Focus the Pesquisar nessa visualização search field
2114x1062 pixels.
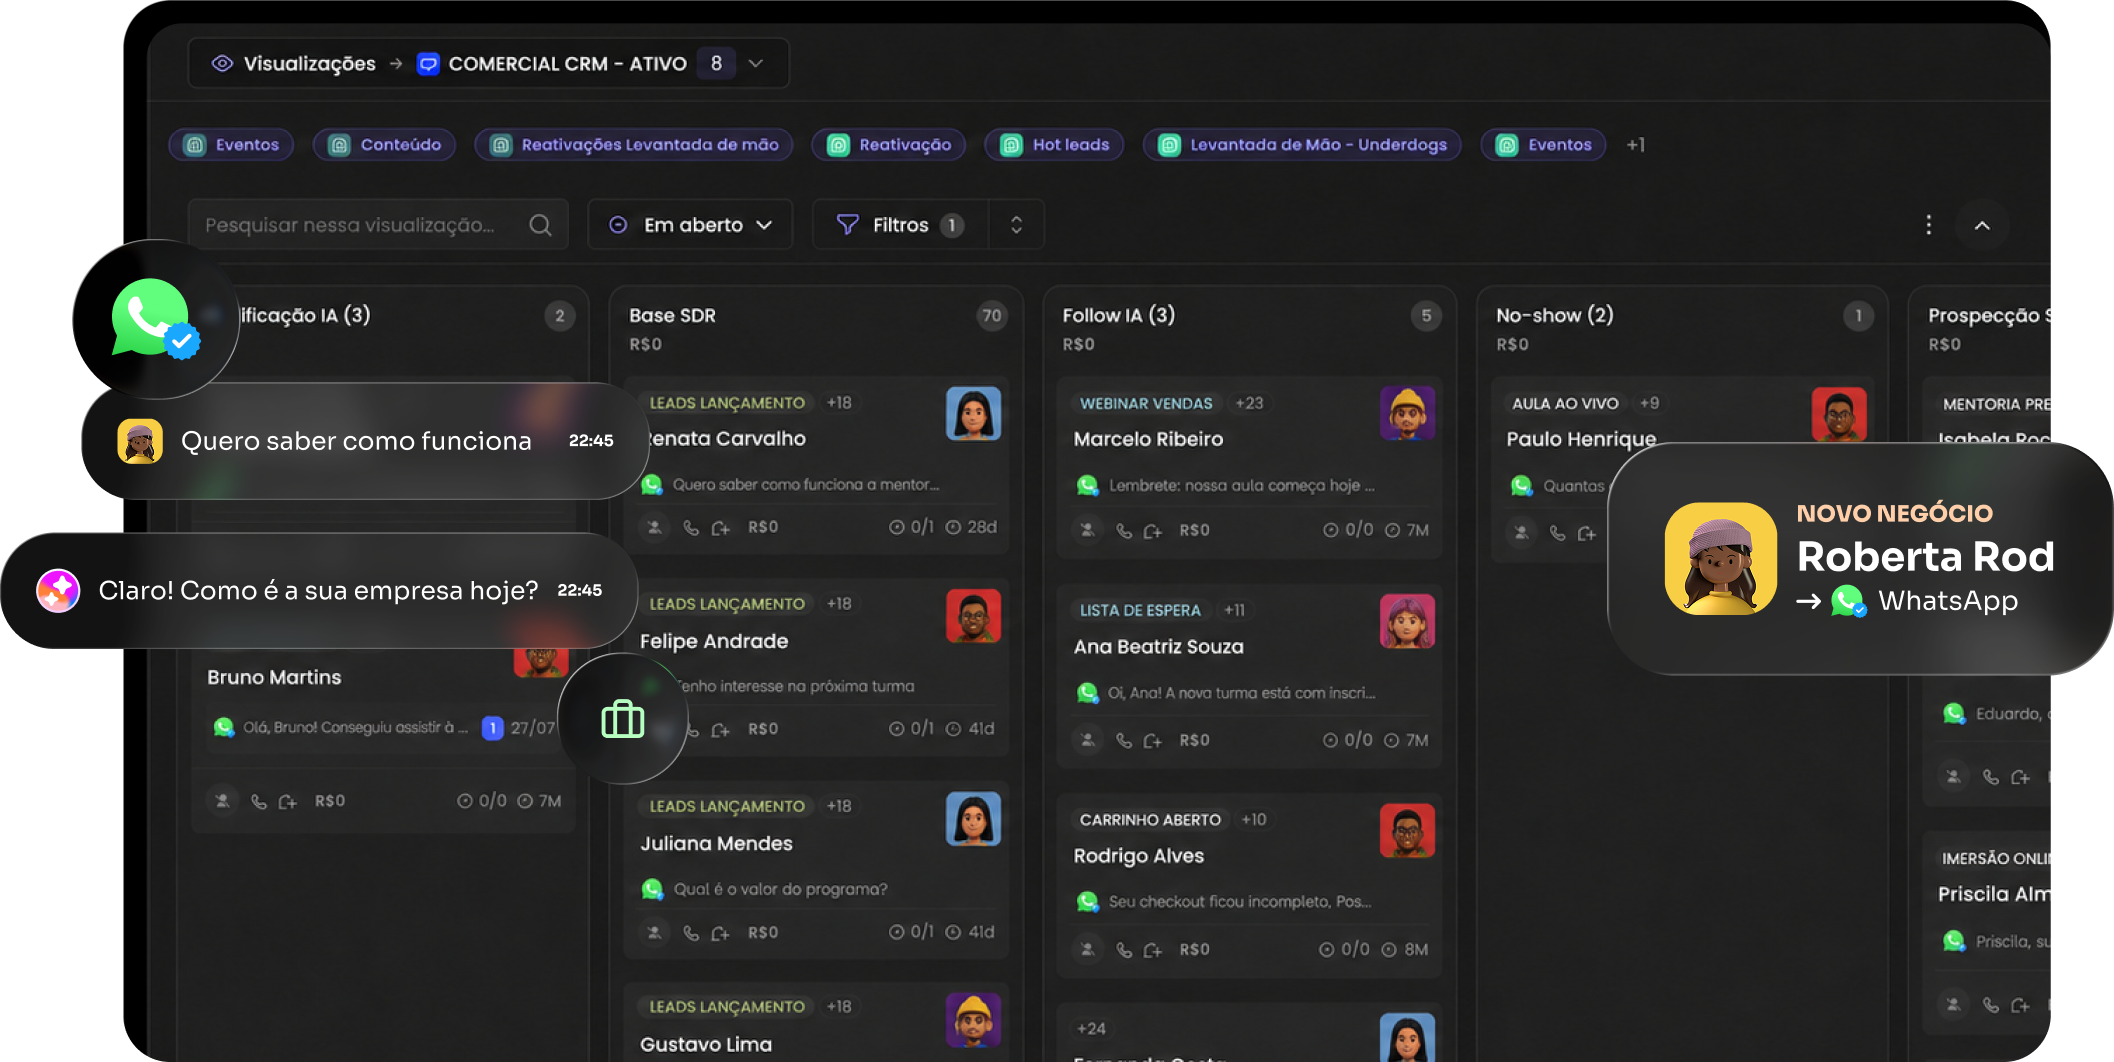(x=378, y=225)
